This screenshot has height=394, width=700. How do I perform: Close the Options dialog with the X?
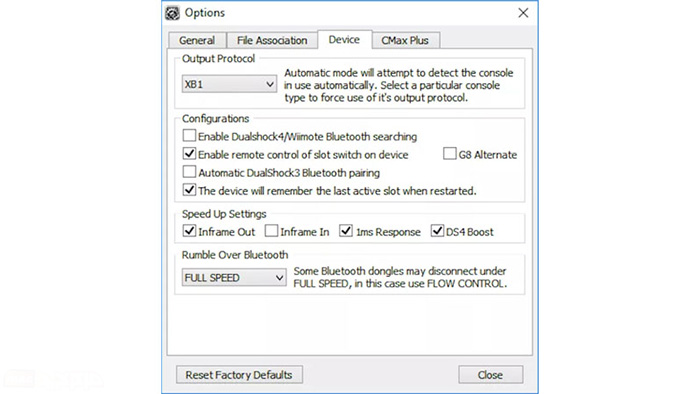(523, 13)
